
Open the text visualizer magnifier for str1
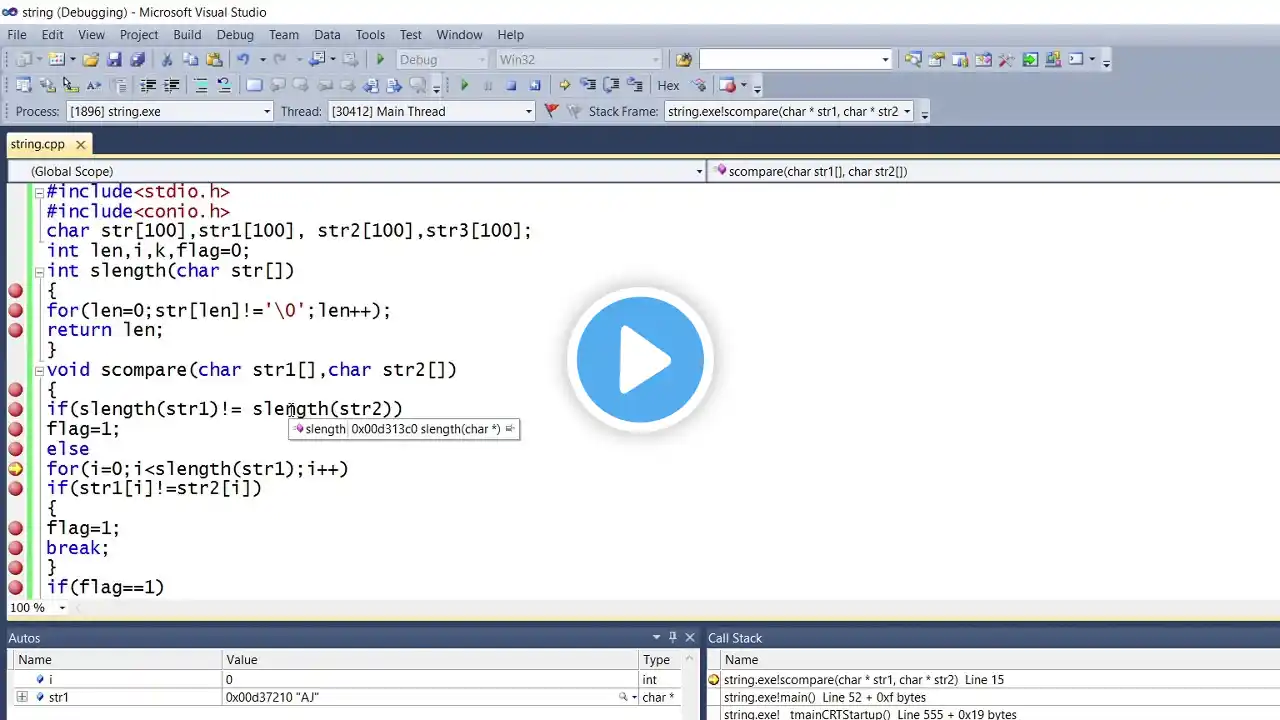pyautogui.click(x=623, y=697)
